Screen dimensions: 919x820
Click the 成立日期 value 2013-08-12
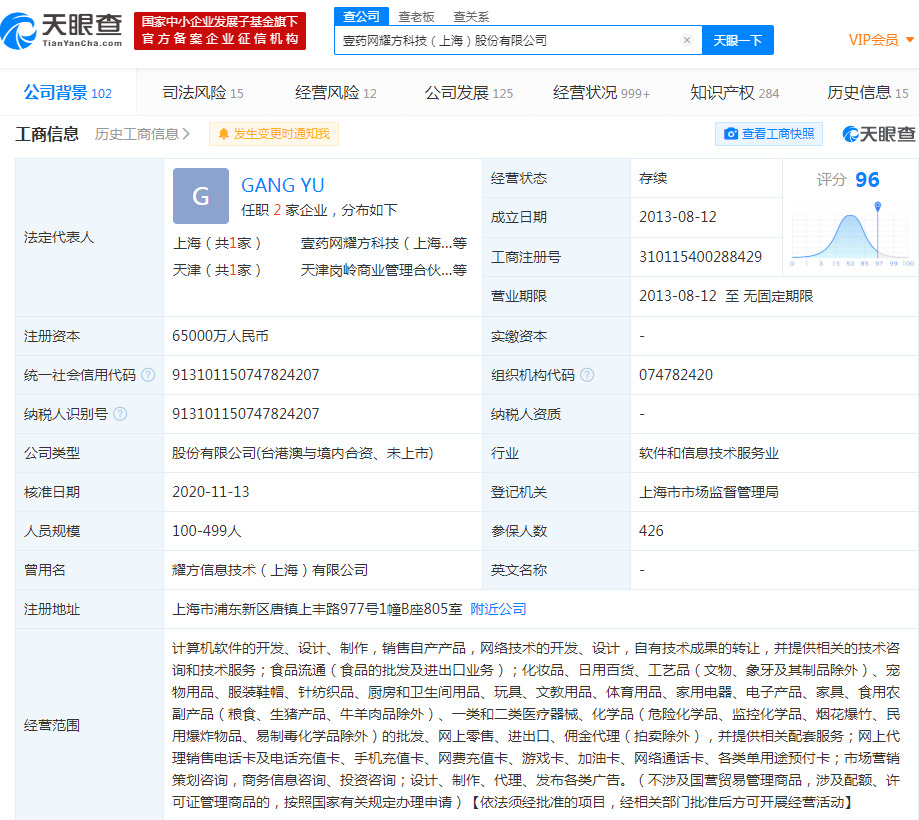[x=678, y=217]
